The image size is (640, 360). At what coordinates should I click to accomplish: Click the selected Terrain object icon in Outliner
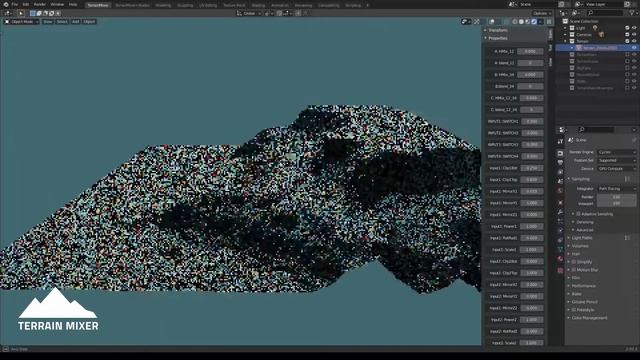click(579, 48)
